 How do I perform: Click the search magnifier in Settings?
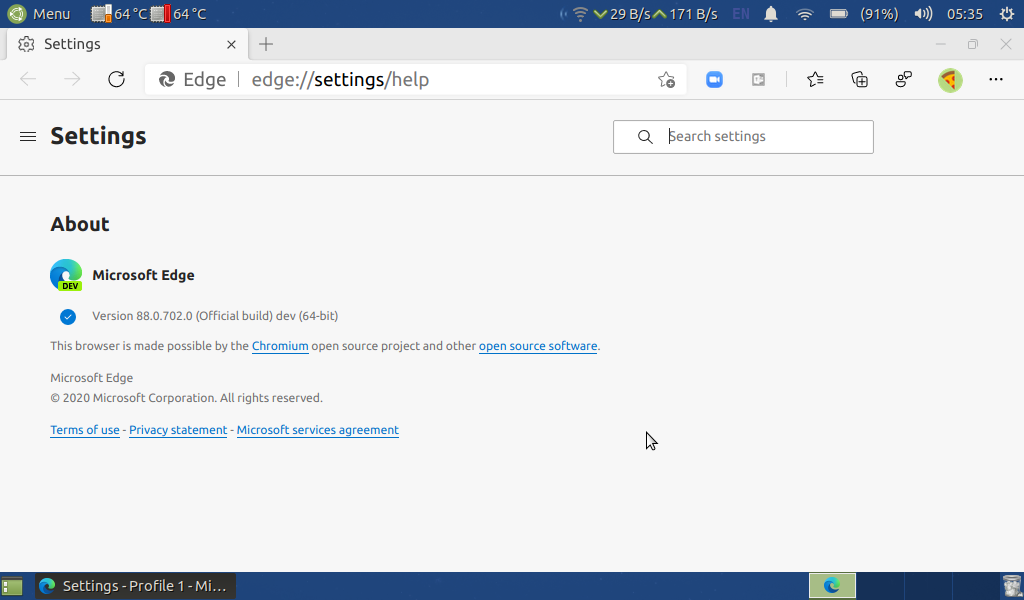[x=645, y=137]
